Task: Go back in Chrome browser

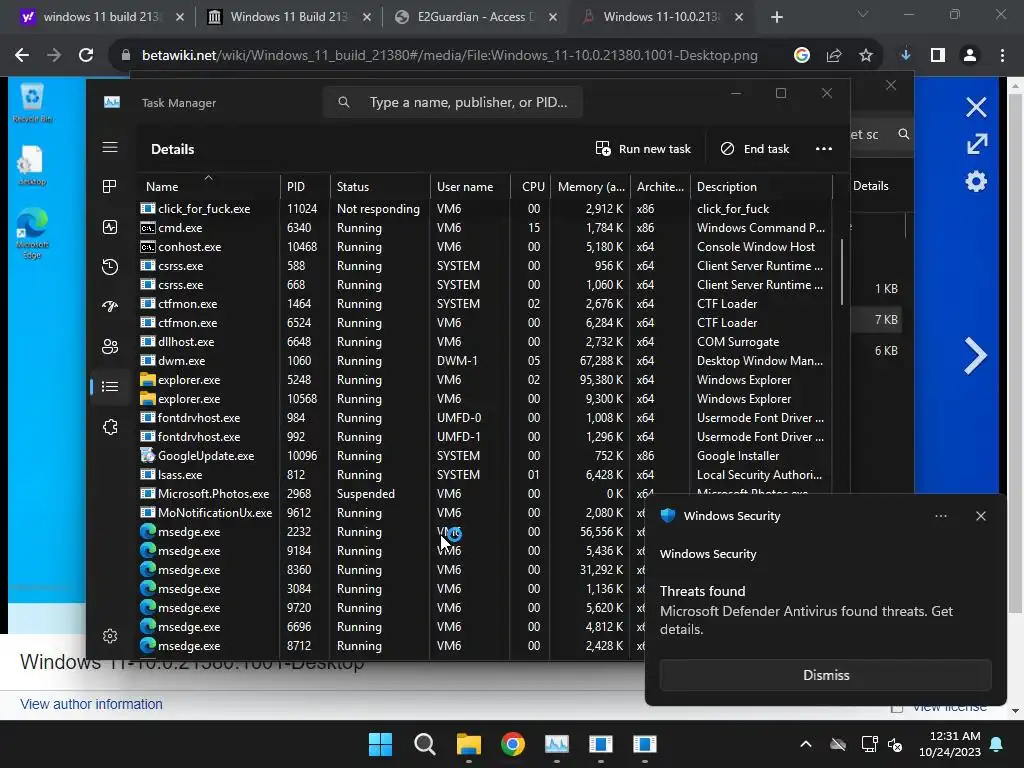Action: 22,56
